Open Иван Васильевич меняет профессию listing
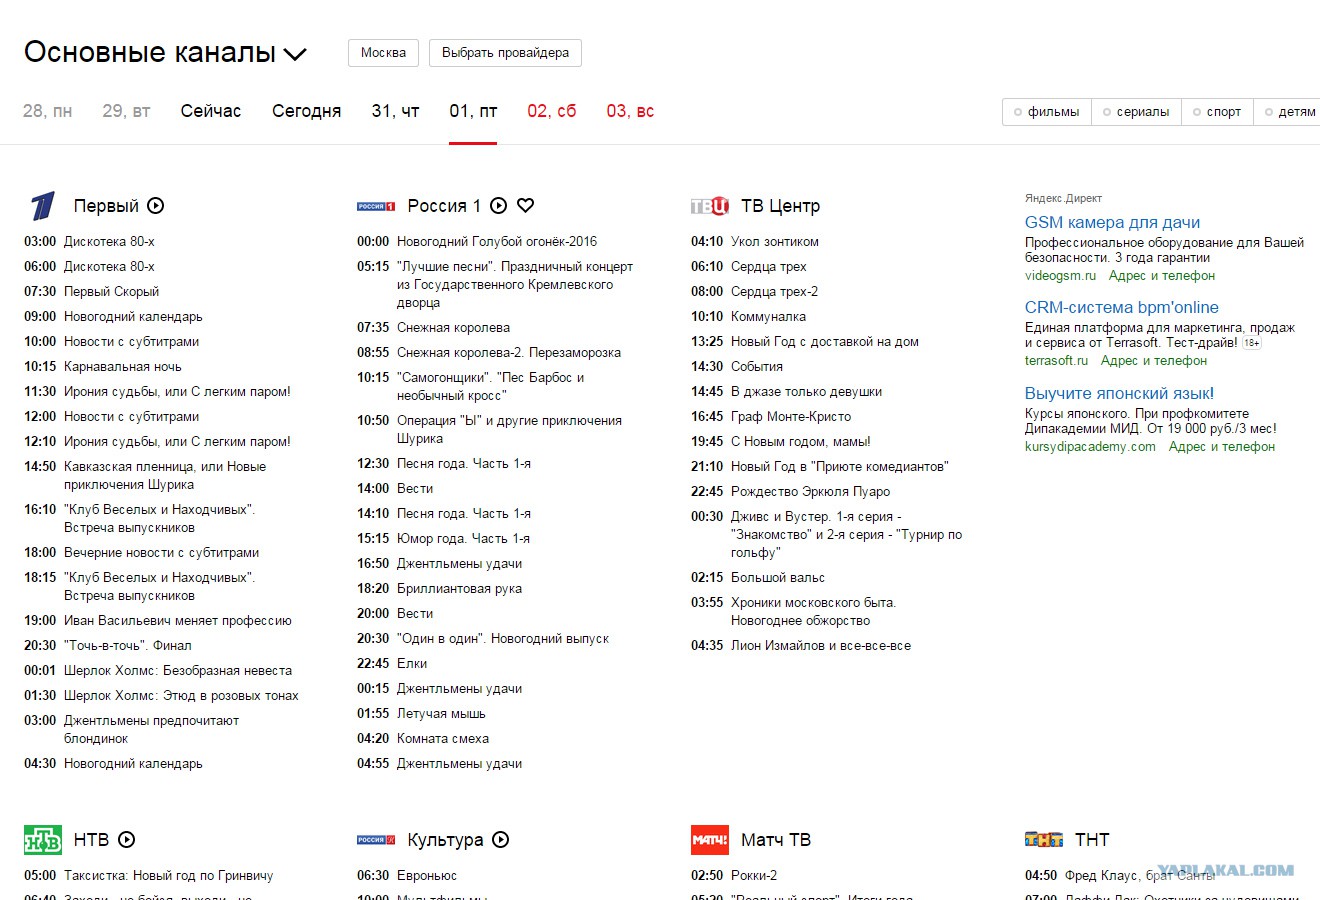 point(178,621)
